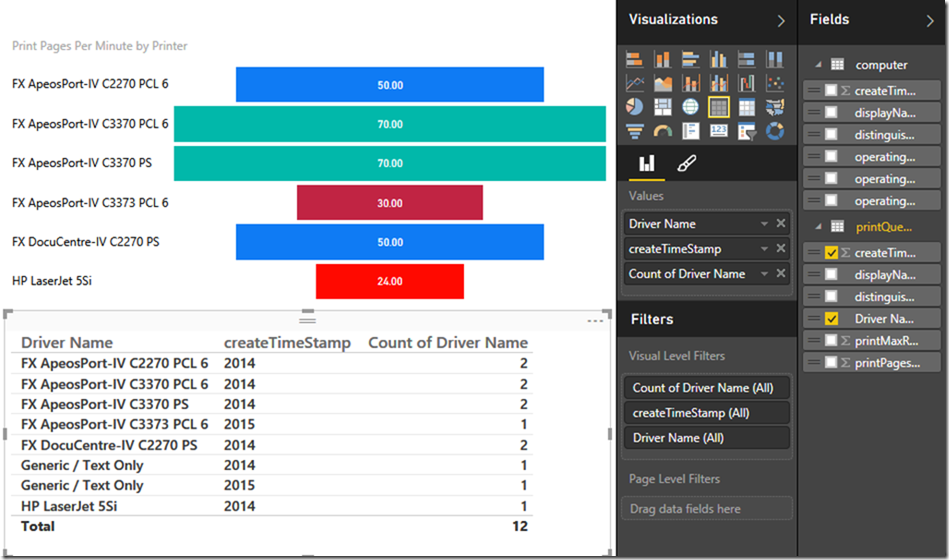
Task: Click the Total row showing 12
Action: [274, 526]
